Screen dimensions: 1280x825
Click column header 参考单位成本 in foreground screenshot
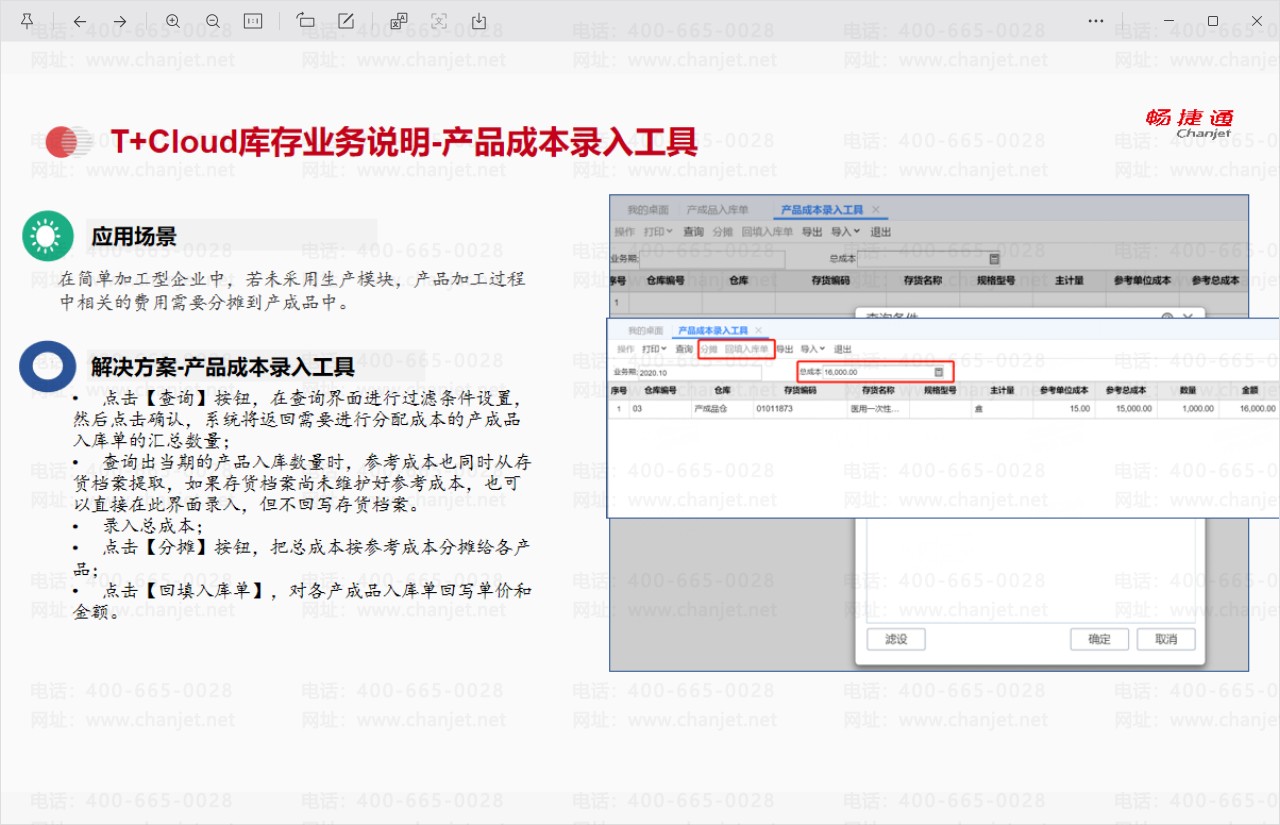(1062, 390)
